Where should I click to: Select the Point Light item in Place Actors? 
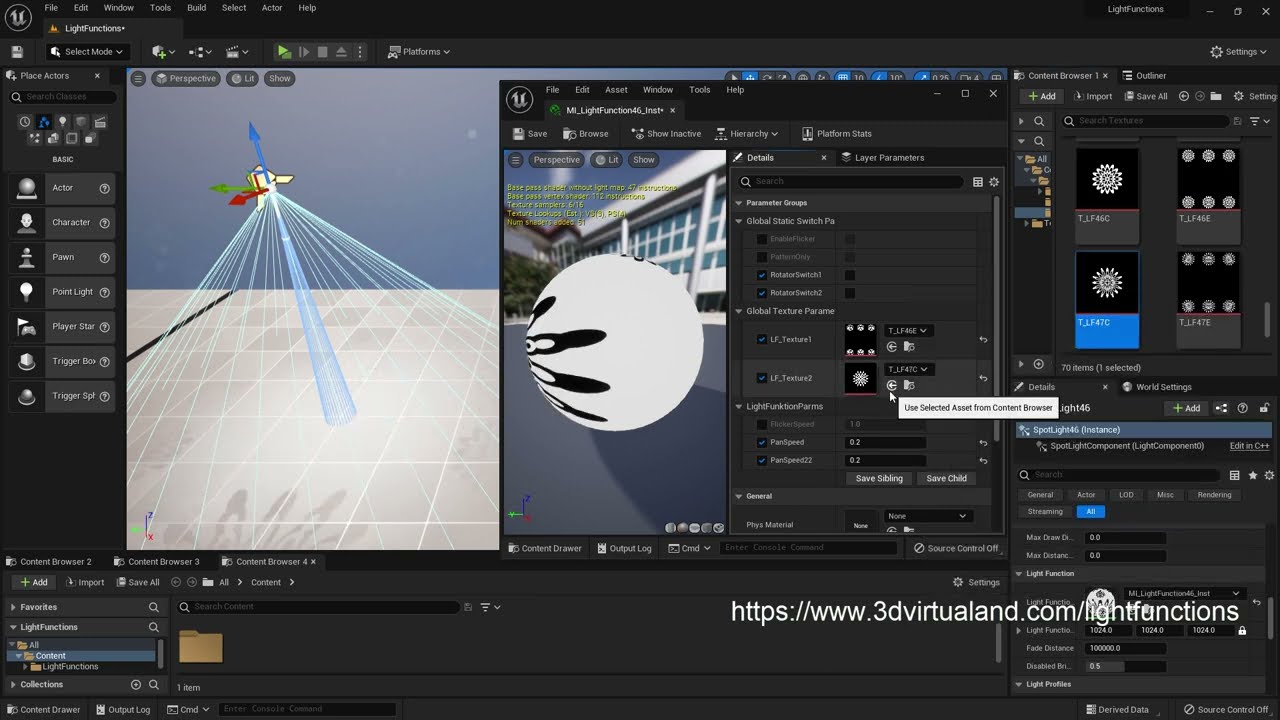pos(62,292)
